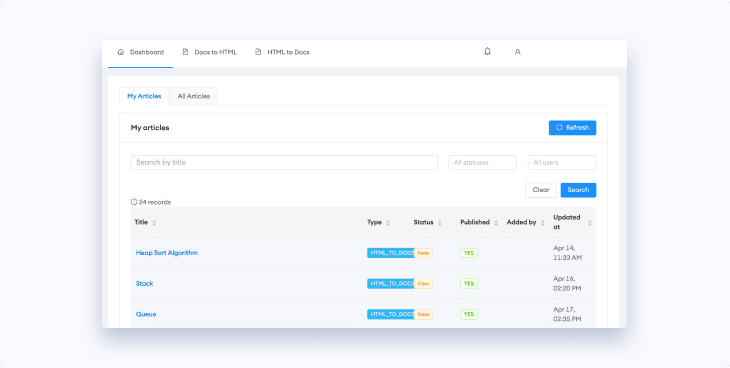Screen dimensions: 730x368
Task: Click the Clear filters button
Action: [x=541, y=190]
